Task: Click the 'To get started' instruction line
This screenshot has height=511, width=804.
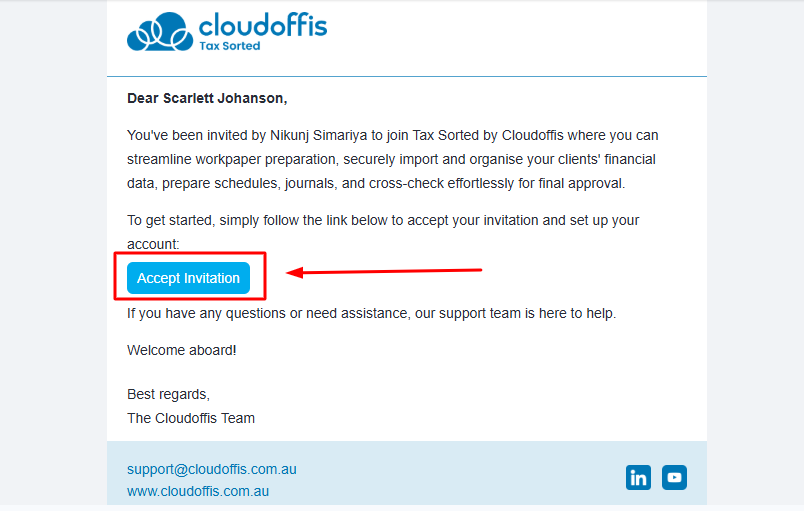Action: tap(383, 220)
